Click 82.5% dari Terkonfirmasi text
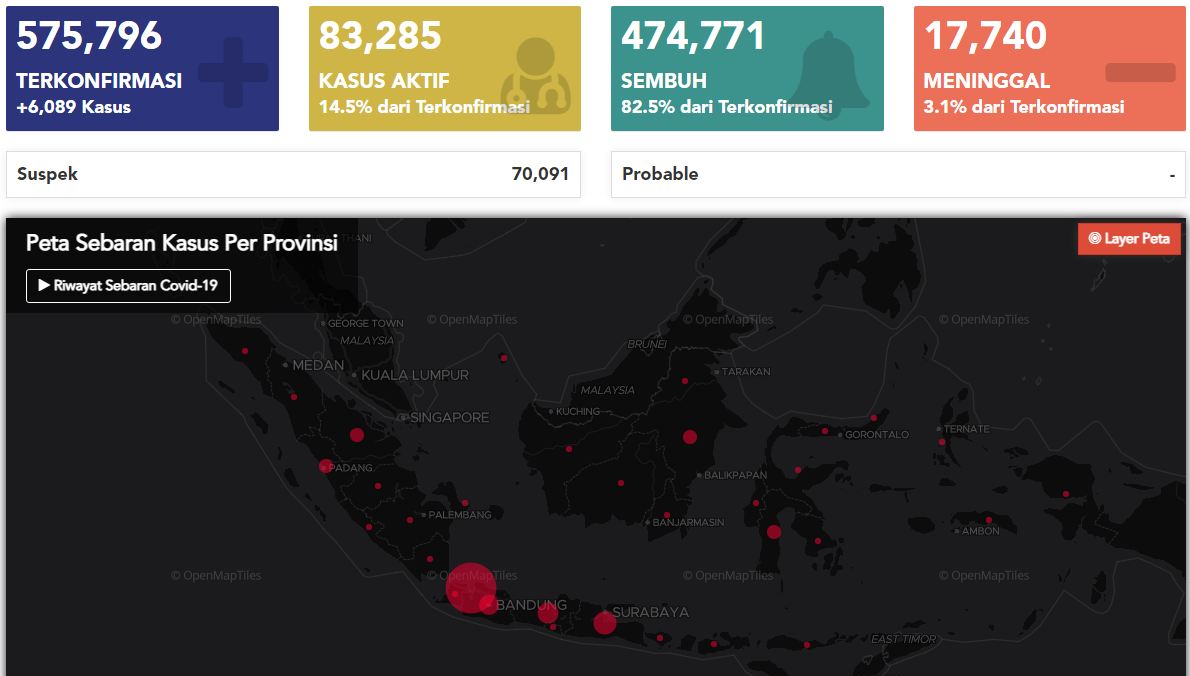Viewport: 1190px width, 676px height. coord(726,107)
